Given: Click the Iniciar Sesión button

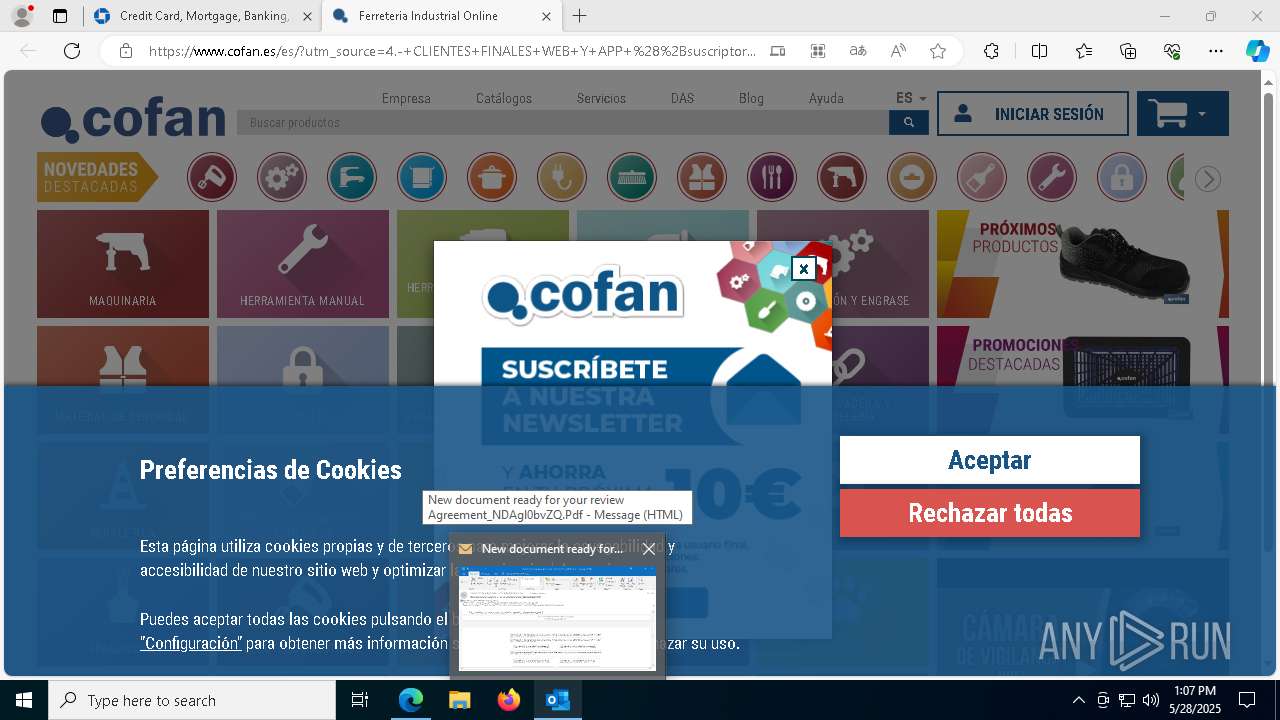Looking at the screenshot, I should point(1033,114).
